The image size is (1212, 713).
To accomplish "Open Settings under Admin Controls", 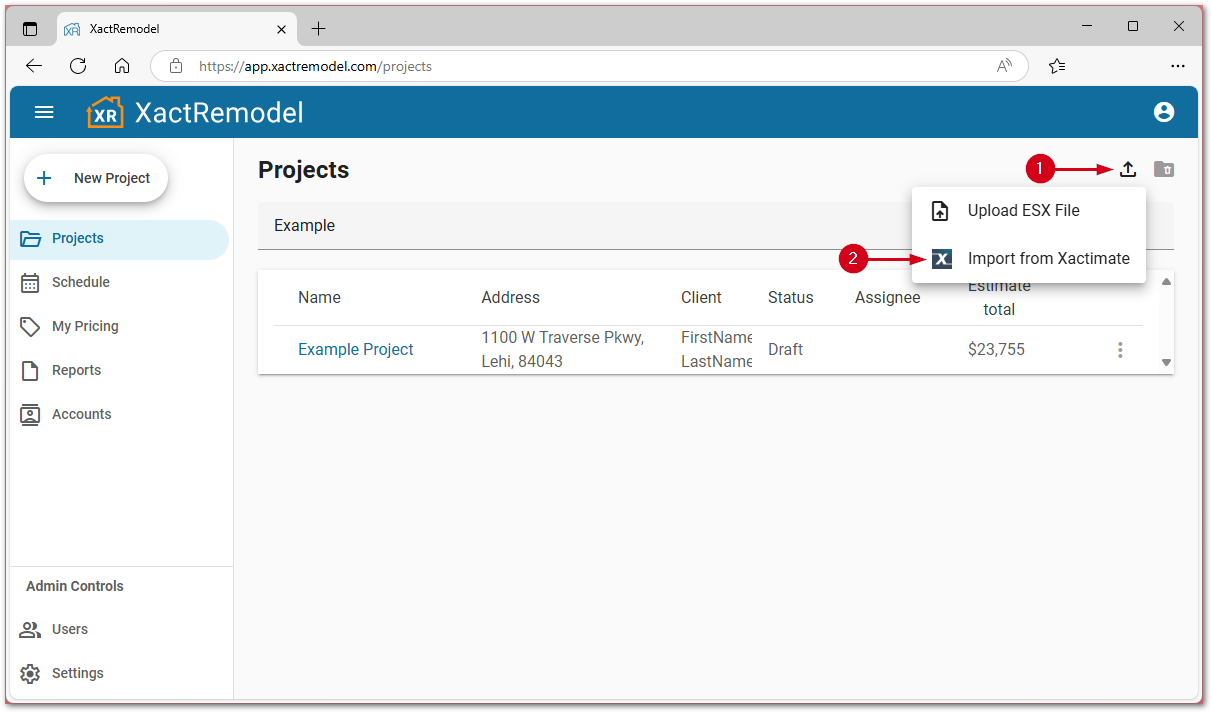I will pyautogui.click(x=119, y=674).
